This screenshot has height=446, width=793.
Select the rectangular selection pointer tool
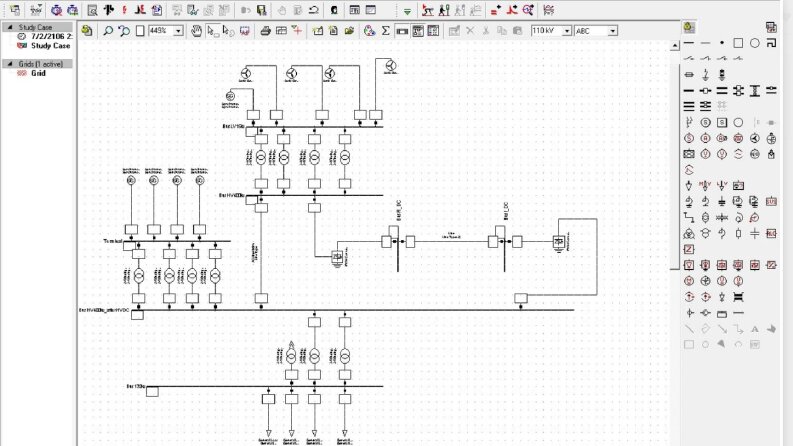pyautogui.click(x=213, y=31)
